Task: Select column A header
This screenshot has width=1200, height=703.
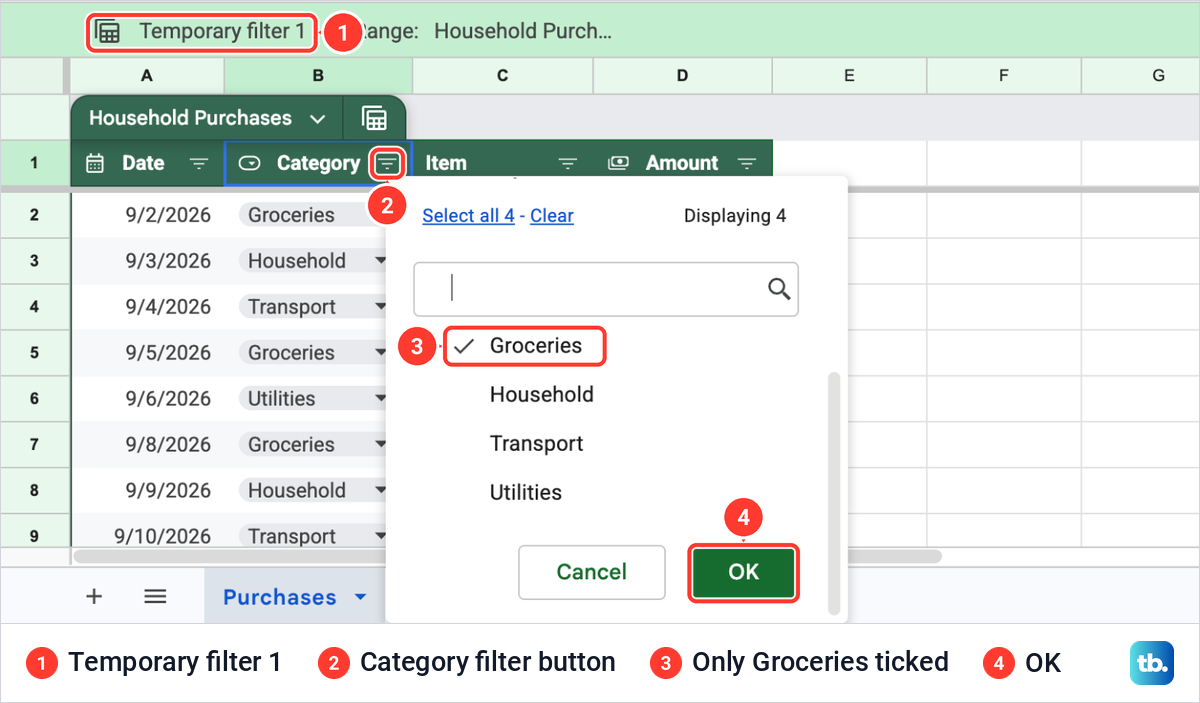Action: coord(147,76)
